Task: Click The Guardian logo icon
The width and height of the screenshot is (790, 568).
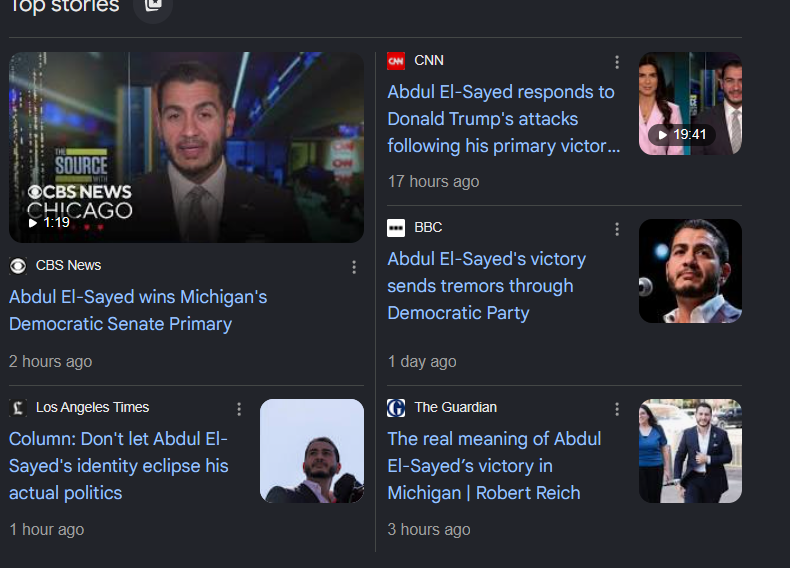Action: point(396,407)
